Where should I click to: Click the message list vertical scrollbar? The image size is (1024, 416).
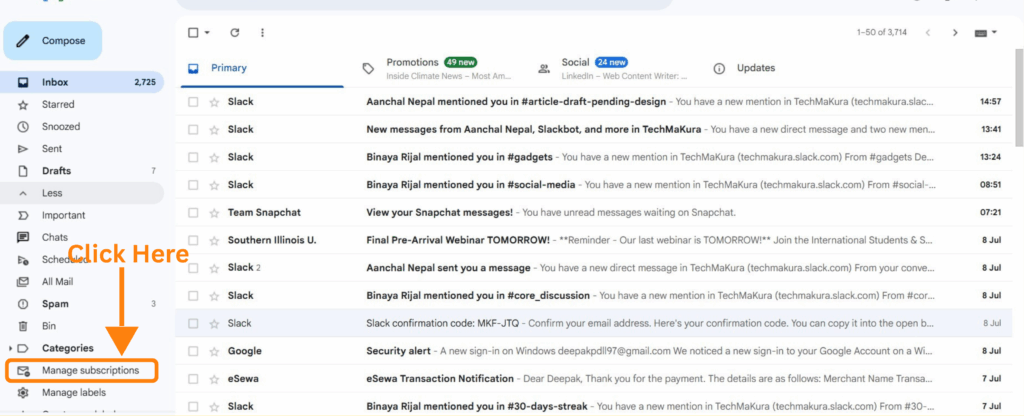[x=1019, y=98]
